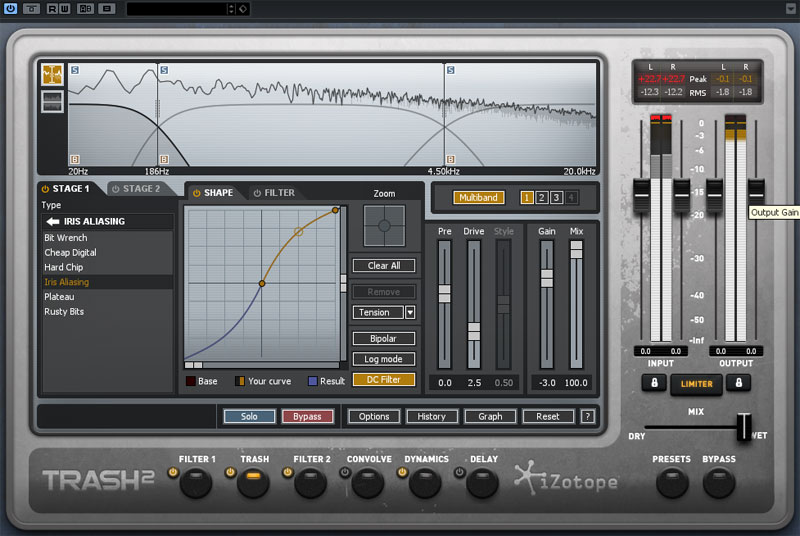Click the band Mix slider handle
The height and width of the screenshot is (536, 800).
click(x=577, y=249)
